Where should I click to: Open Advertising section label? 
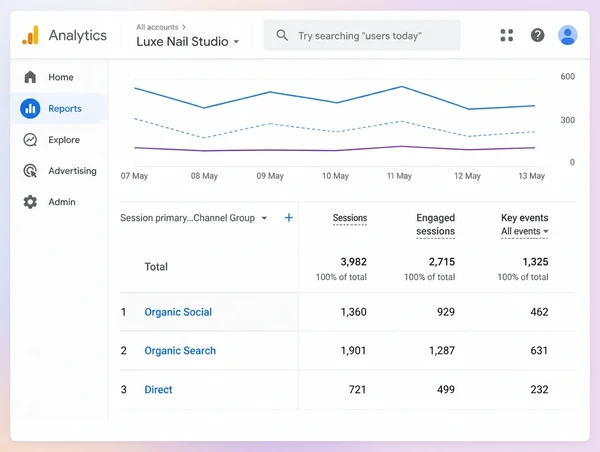(72, 171)
